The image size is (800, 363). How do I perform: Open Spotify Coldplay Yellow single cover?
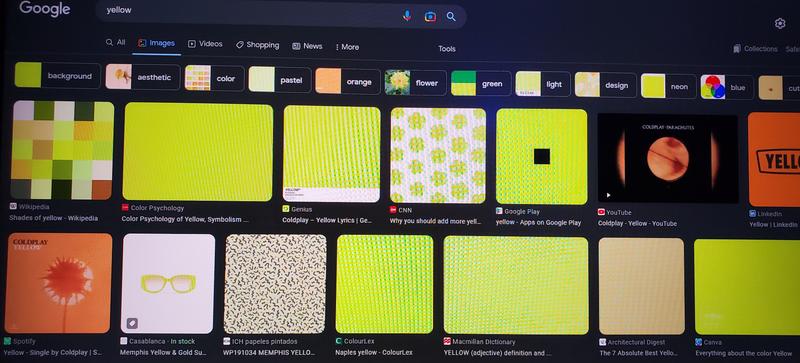(x=58, y=283)
